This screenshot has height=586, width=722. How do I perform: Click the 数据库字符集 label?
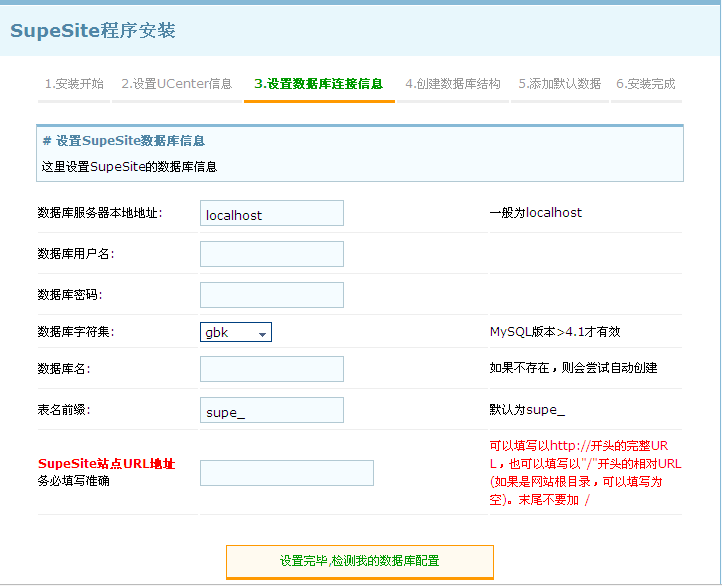[76, 331]
